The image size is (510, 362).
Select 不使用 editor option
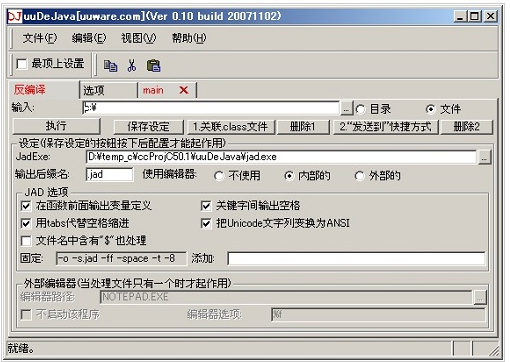point(219,176)
